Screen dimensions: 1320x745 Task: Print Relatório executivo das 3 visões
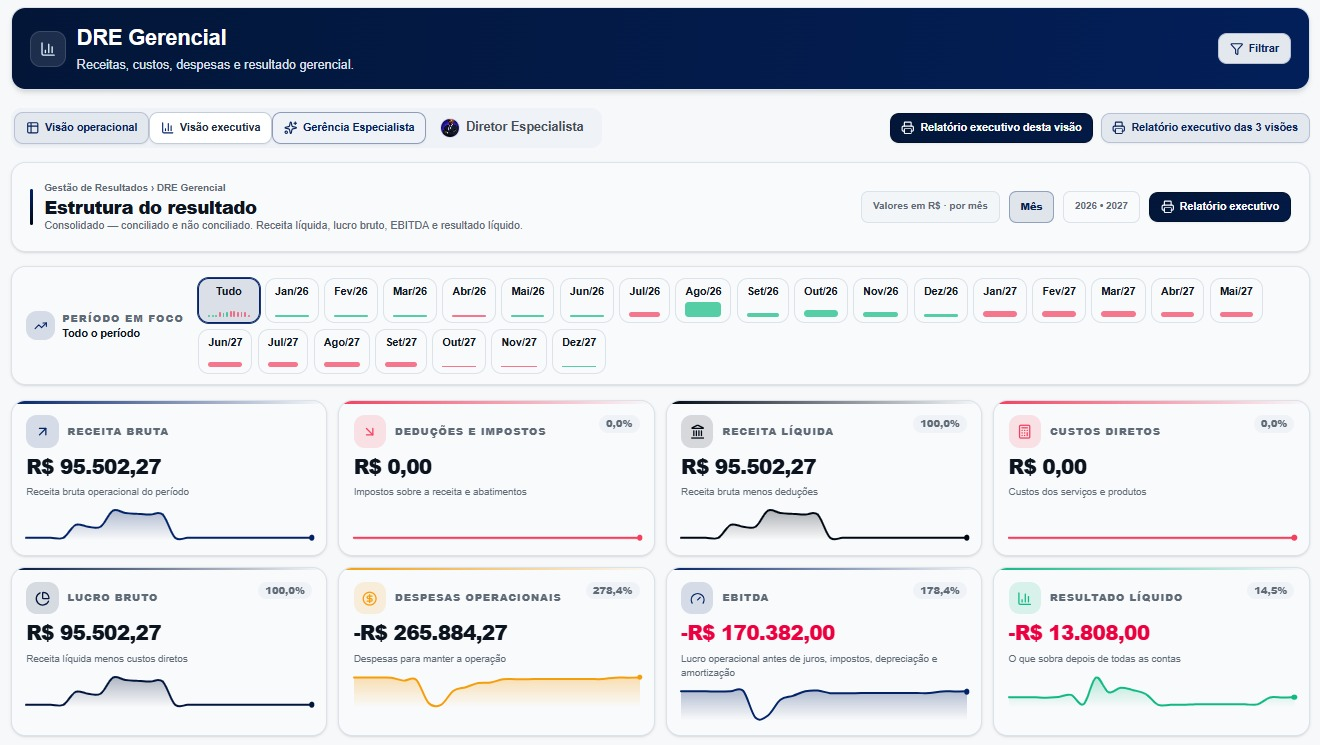(x=1205, y=128)
